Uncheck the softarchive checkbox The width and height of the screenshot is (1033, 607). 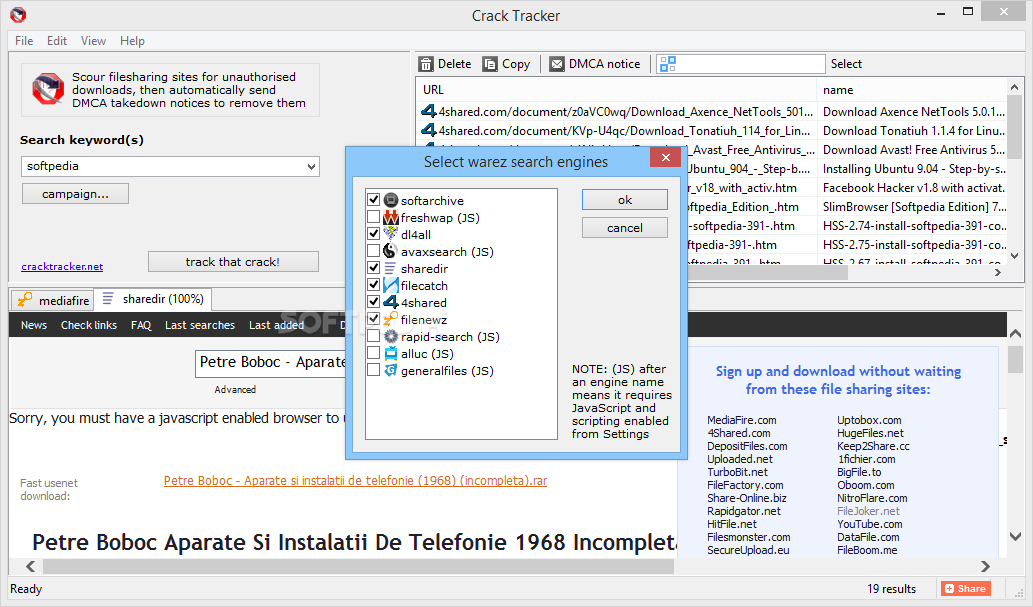click(x=374, y=199)
